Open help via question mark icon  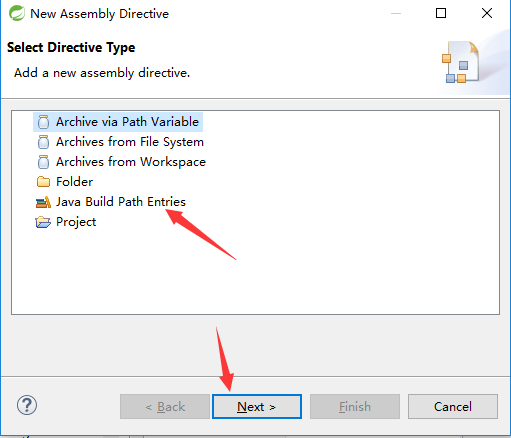click(x=27, y=405)
